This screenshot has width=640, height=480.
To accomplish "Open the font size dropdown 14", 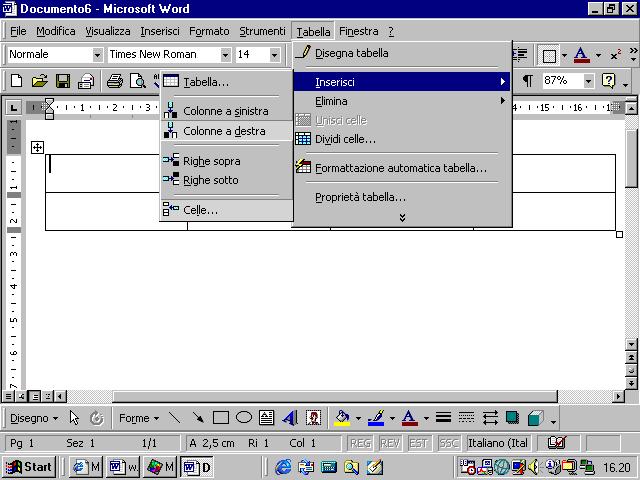I will 274,55.
